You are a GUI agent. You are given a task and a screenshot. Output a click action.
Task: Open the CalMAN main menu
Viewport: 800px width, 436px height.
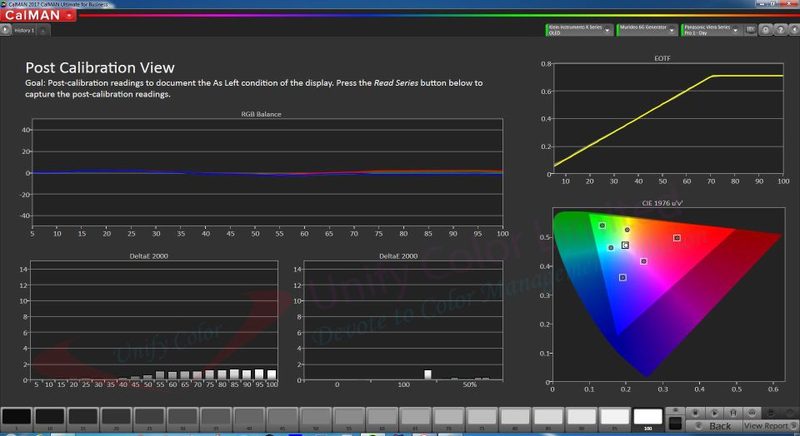39,15
